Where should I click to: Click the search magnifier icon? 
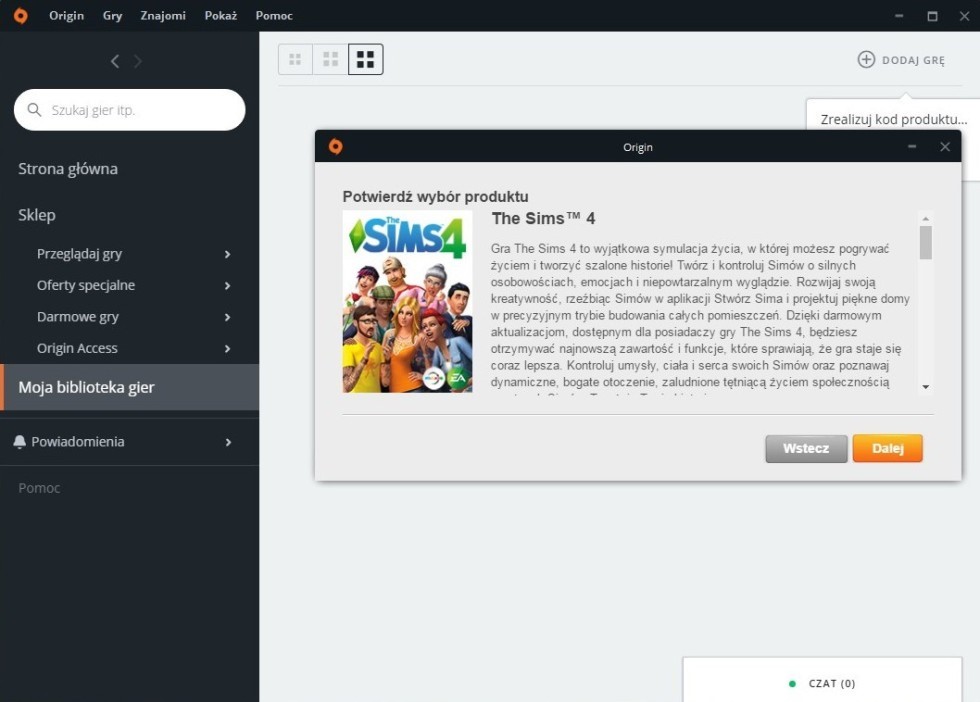34,110
